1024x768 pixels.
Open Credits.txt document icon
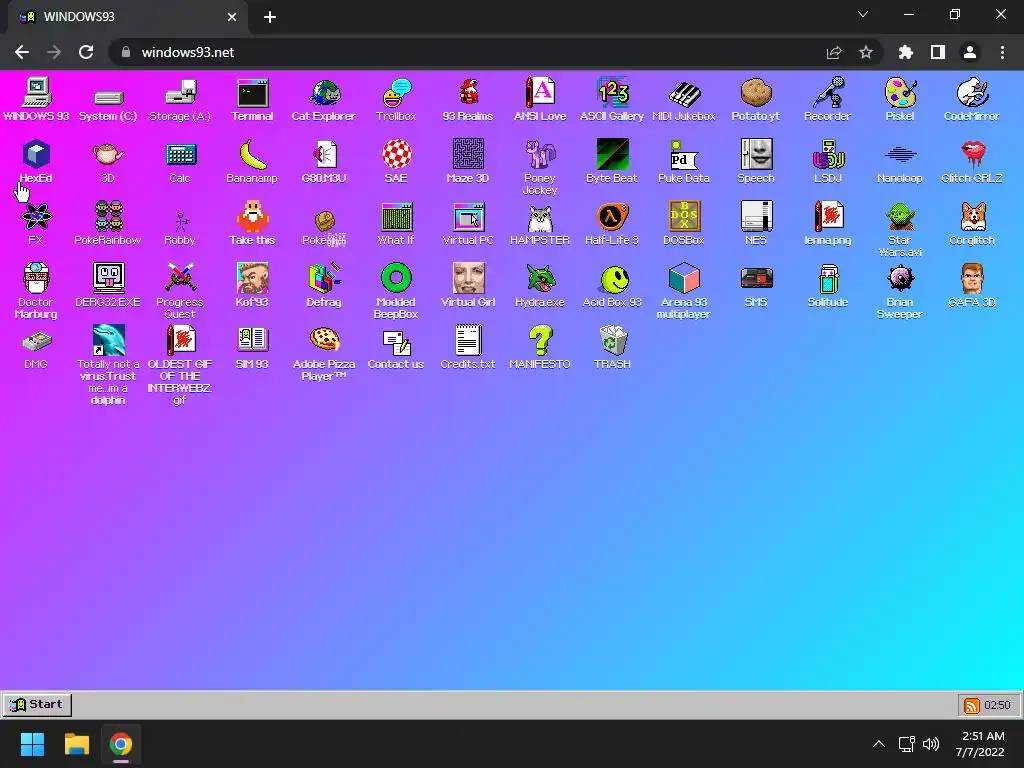click(x=468, y=347)
